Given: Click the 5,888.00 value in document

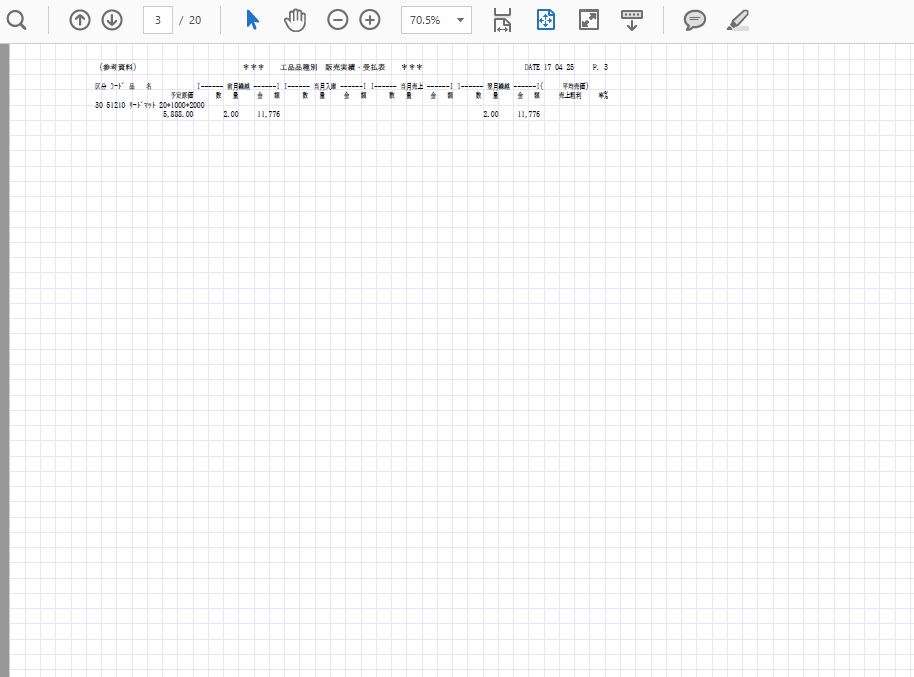Looking at the screenshot, I should [178, 115].
